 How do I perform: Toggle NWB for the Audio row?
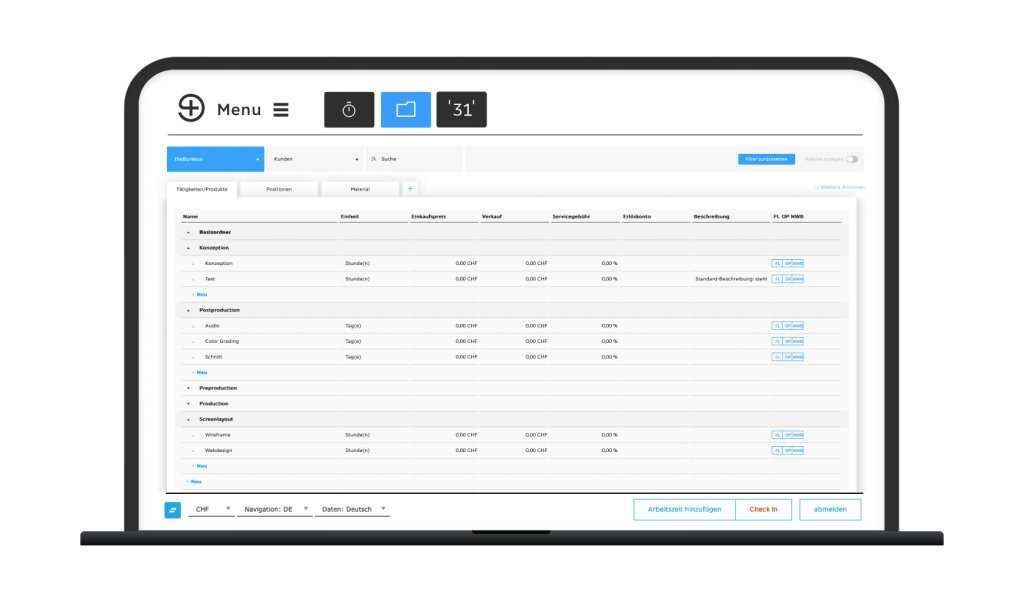point(798,326)
